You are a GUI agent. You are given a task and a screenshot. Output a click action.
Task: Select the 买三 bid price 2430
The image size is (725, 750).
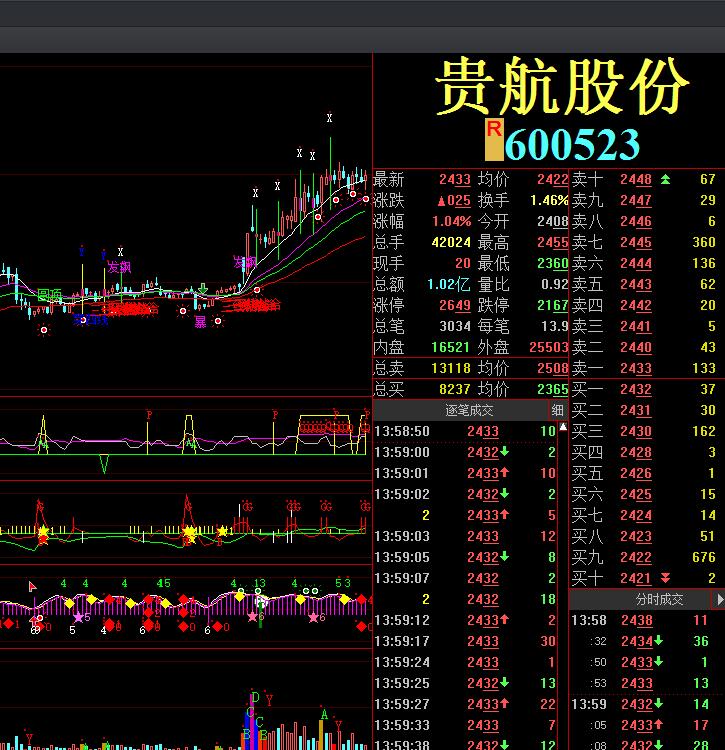coord(636,431)
